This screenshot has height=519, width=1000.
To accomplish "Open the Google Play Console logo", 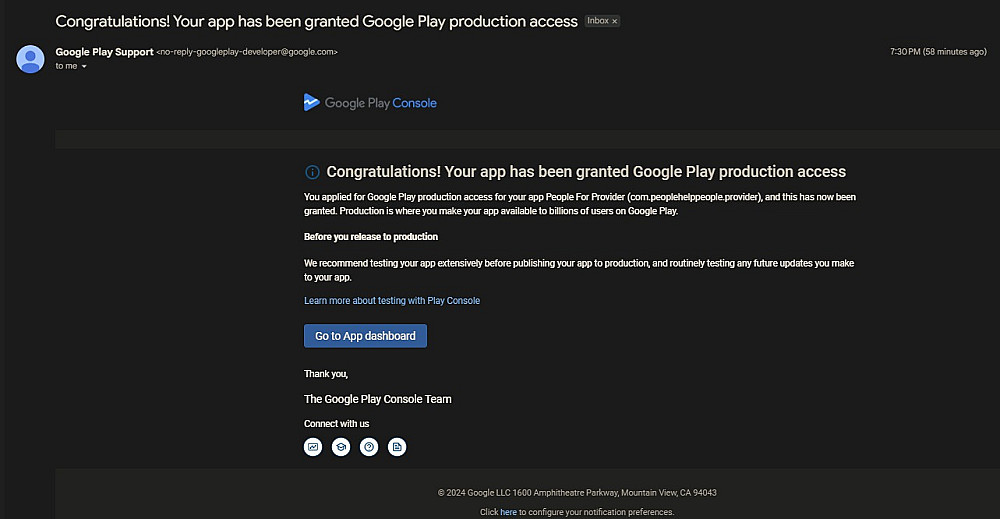I will click(x=370, y=102).
